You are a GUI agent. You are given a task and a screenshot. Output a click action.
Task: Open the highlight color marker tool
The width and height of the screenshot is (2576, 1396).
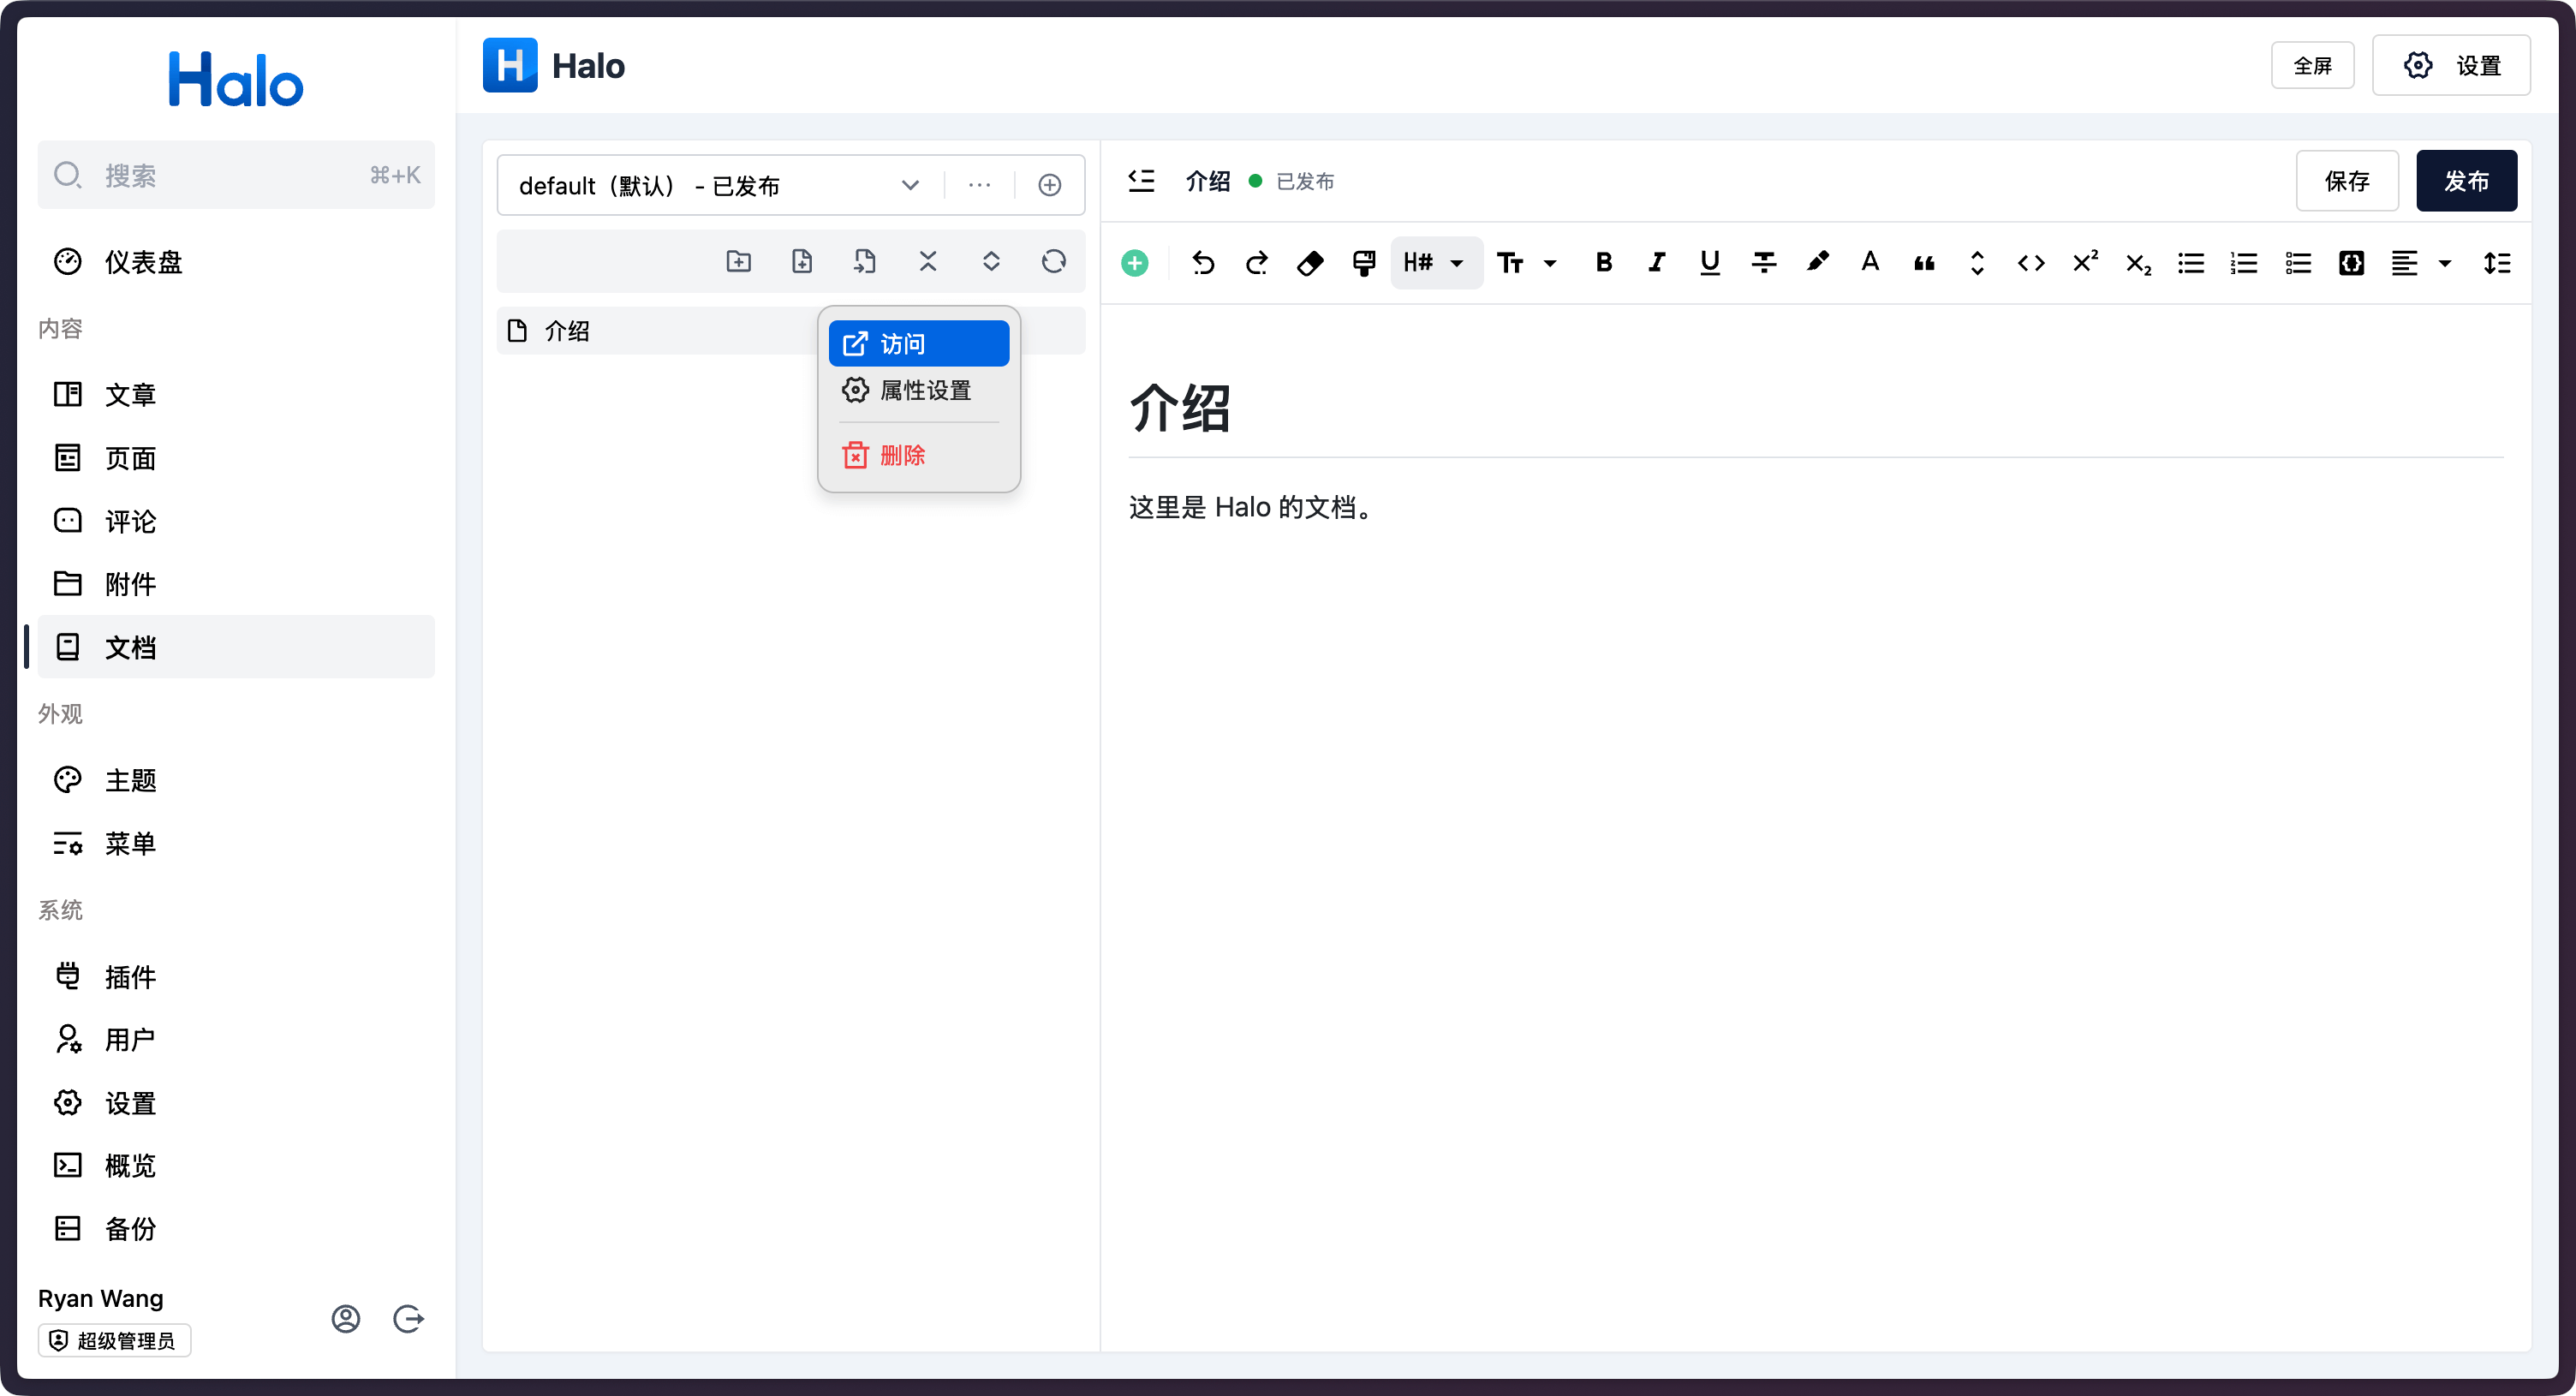[1817, 263]
